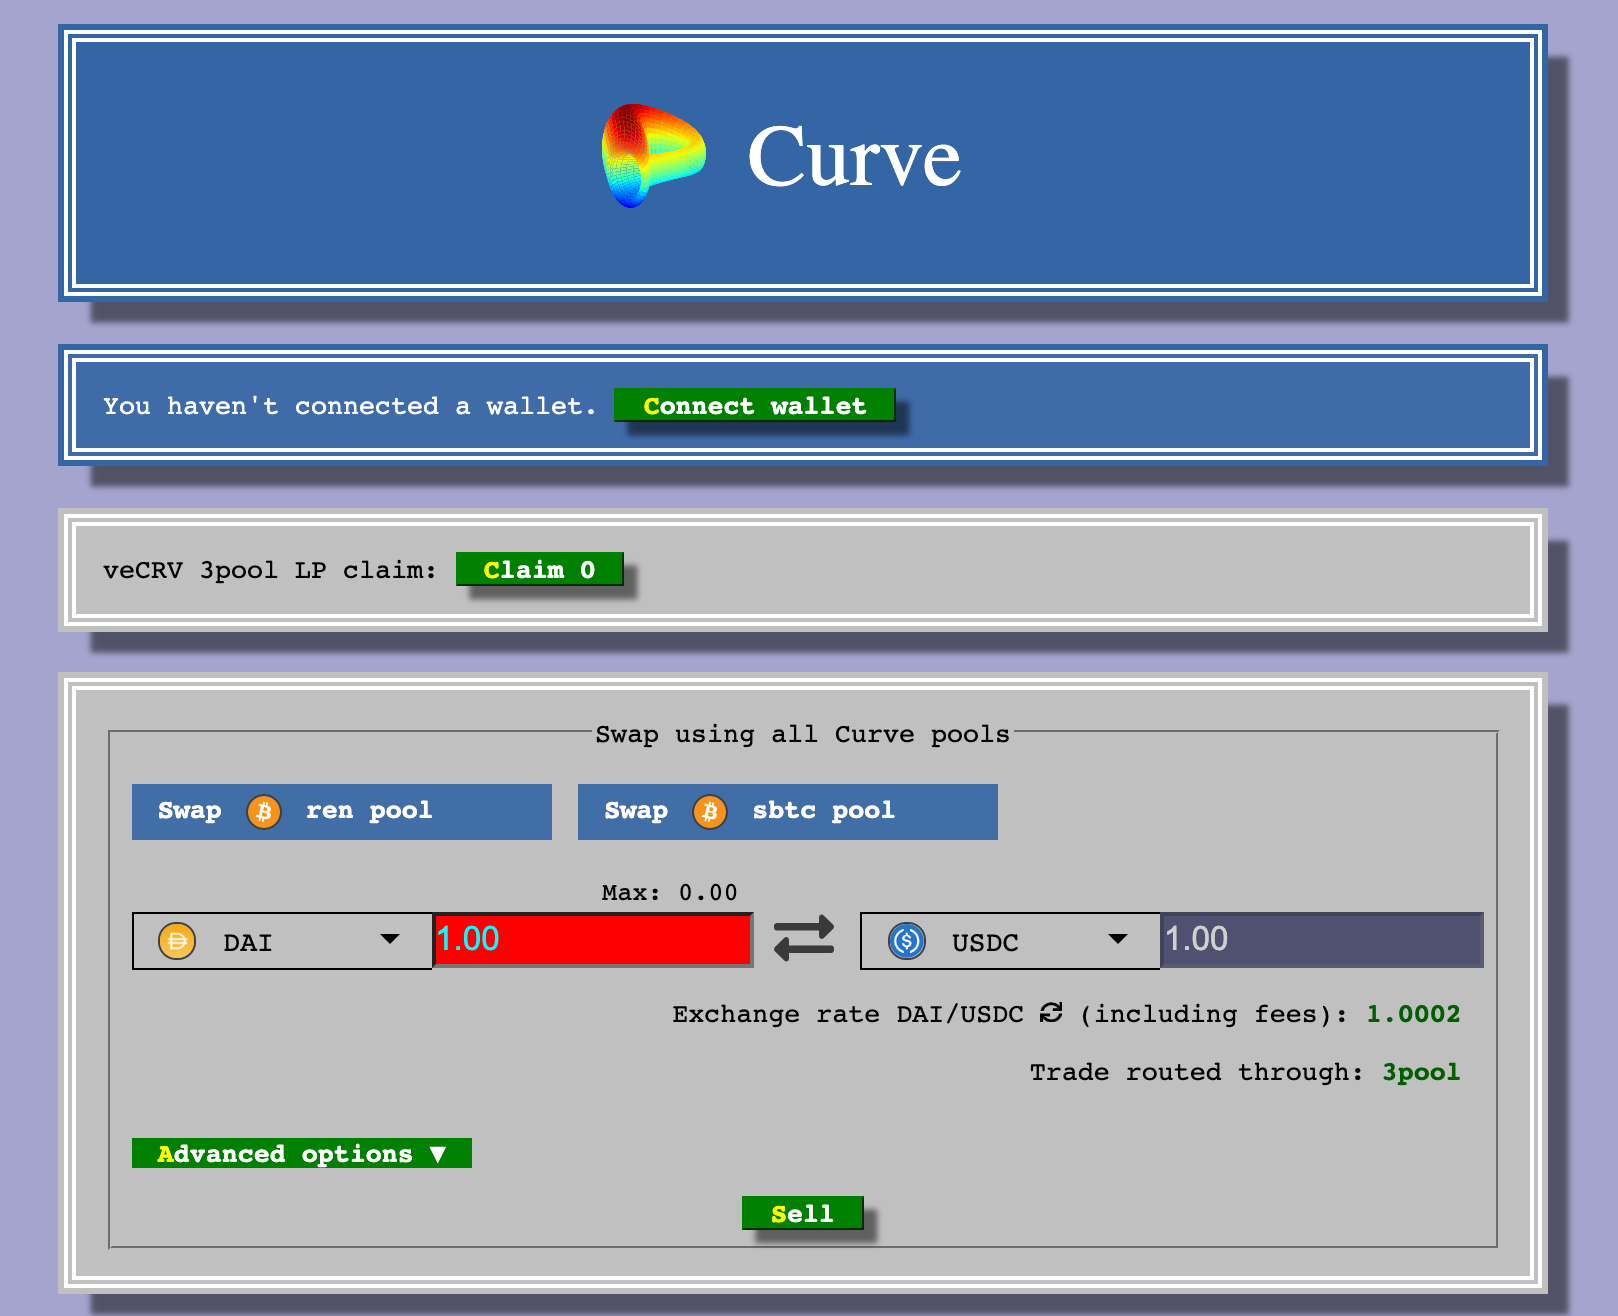Click the Bitcoin icon in sbtc pool
The width and height of the screenshot is (1618, 1316).
pos(710,811)
